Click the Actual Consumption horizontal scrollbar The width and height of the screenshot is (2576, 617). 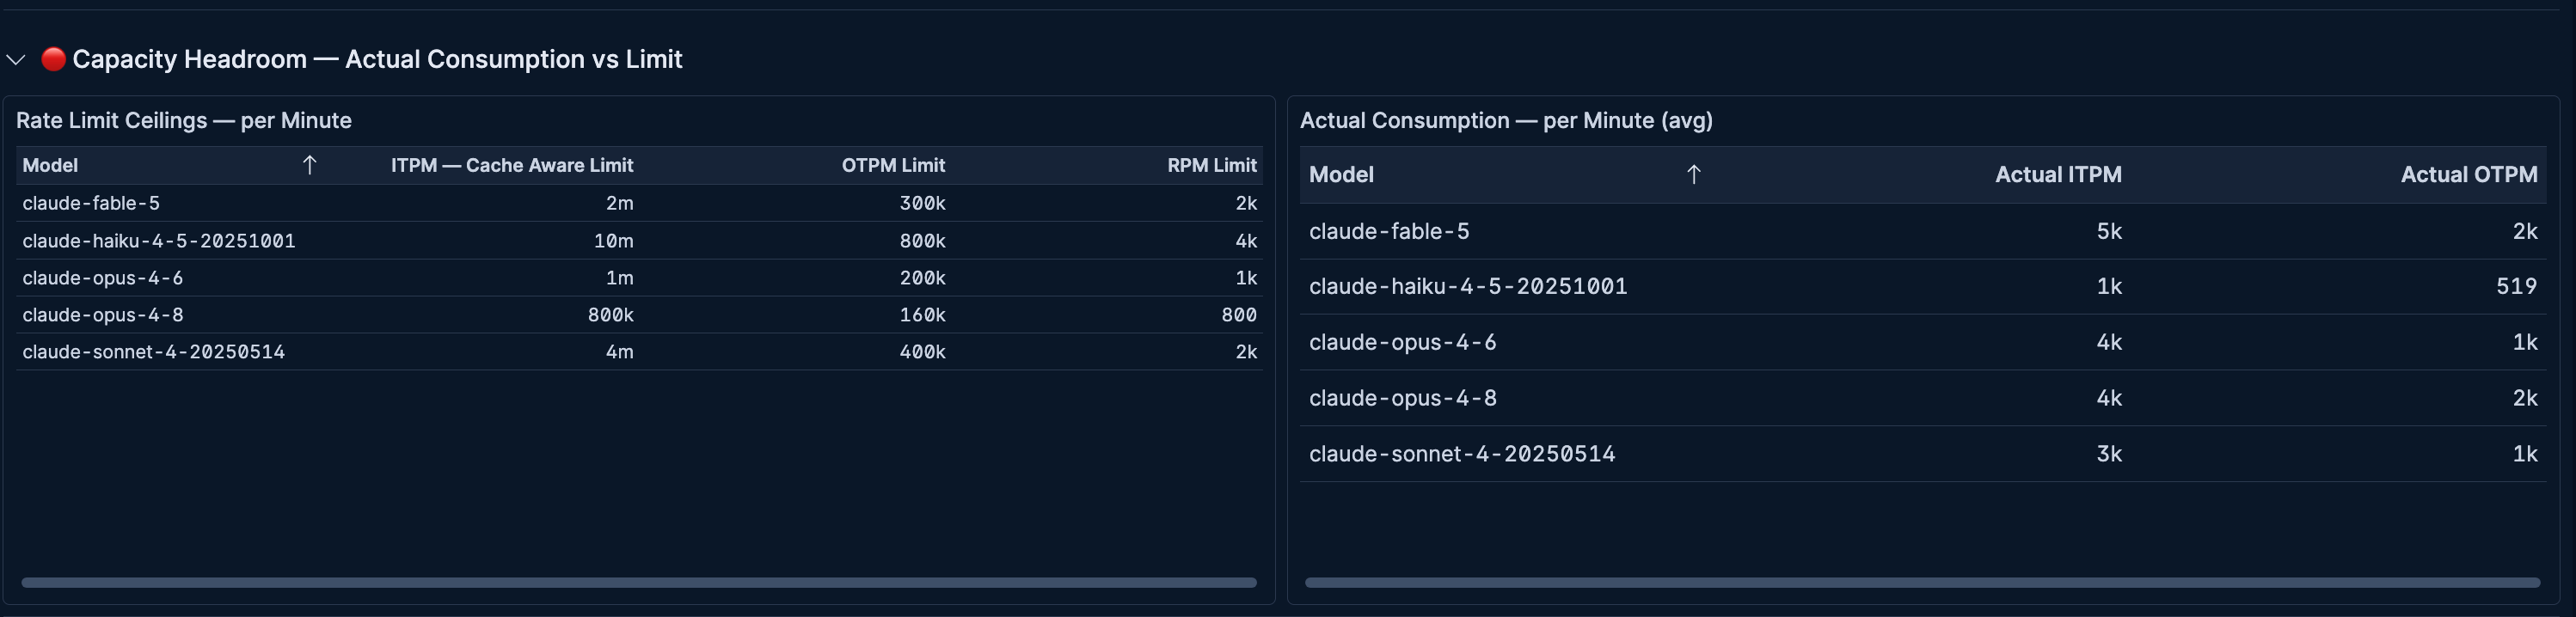tap(1922, 582)
